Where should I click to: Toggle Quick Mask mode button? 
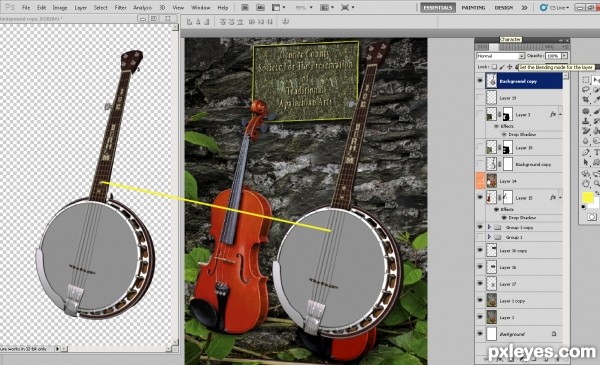[x=592, y=217]
